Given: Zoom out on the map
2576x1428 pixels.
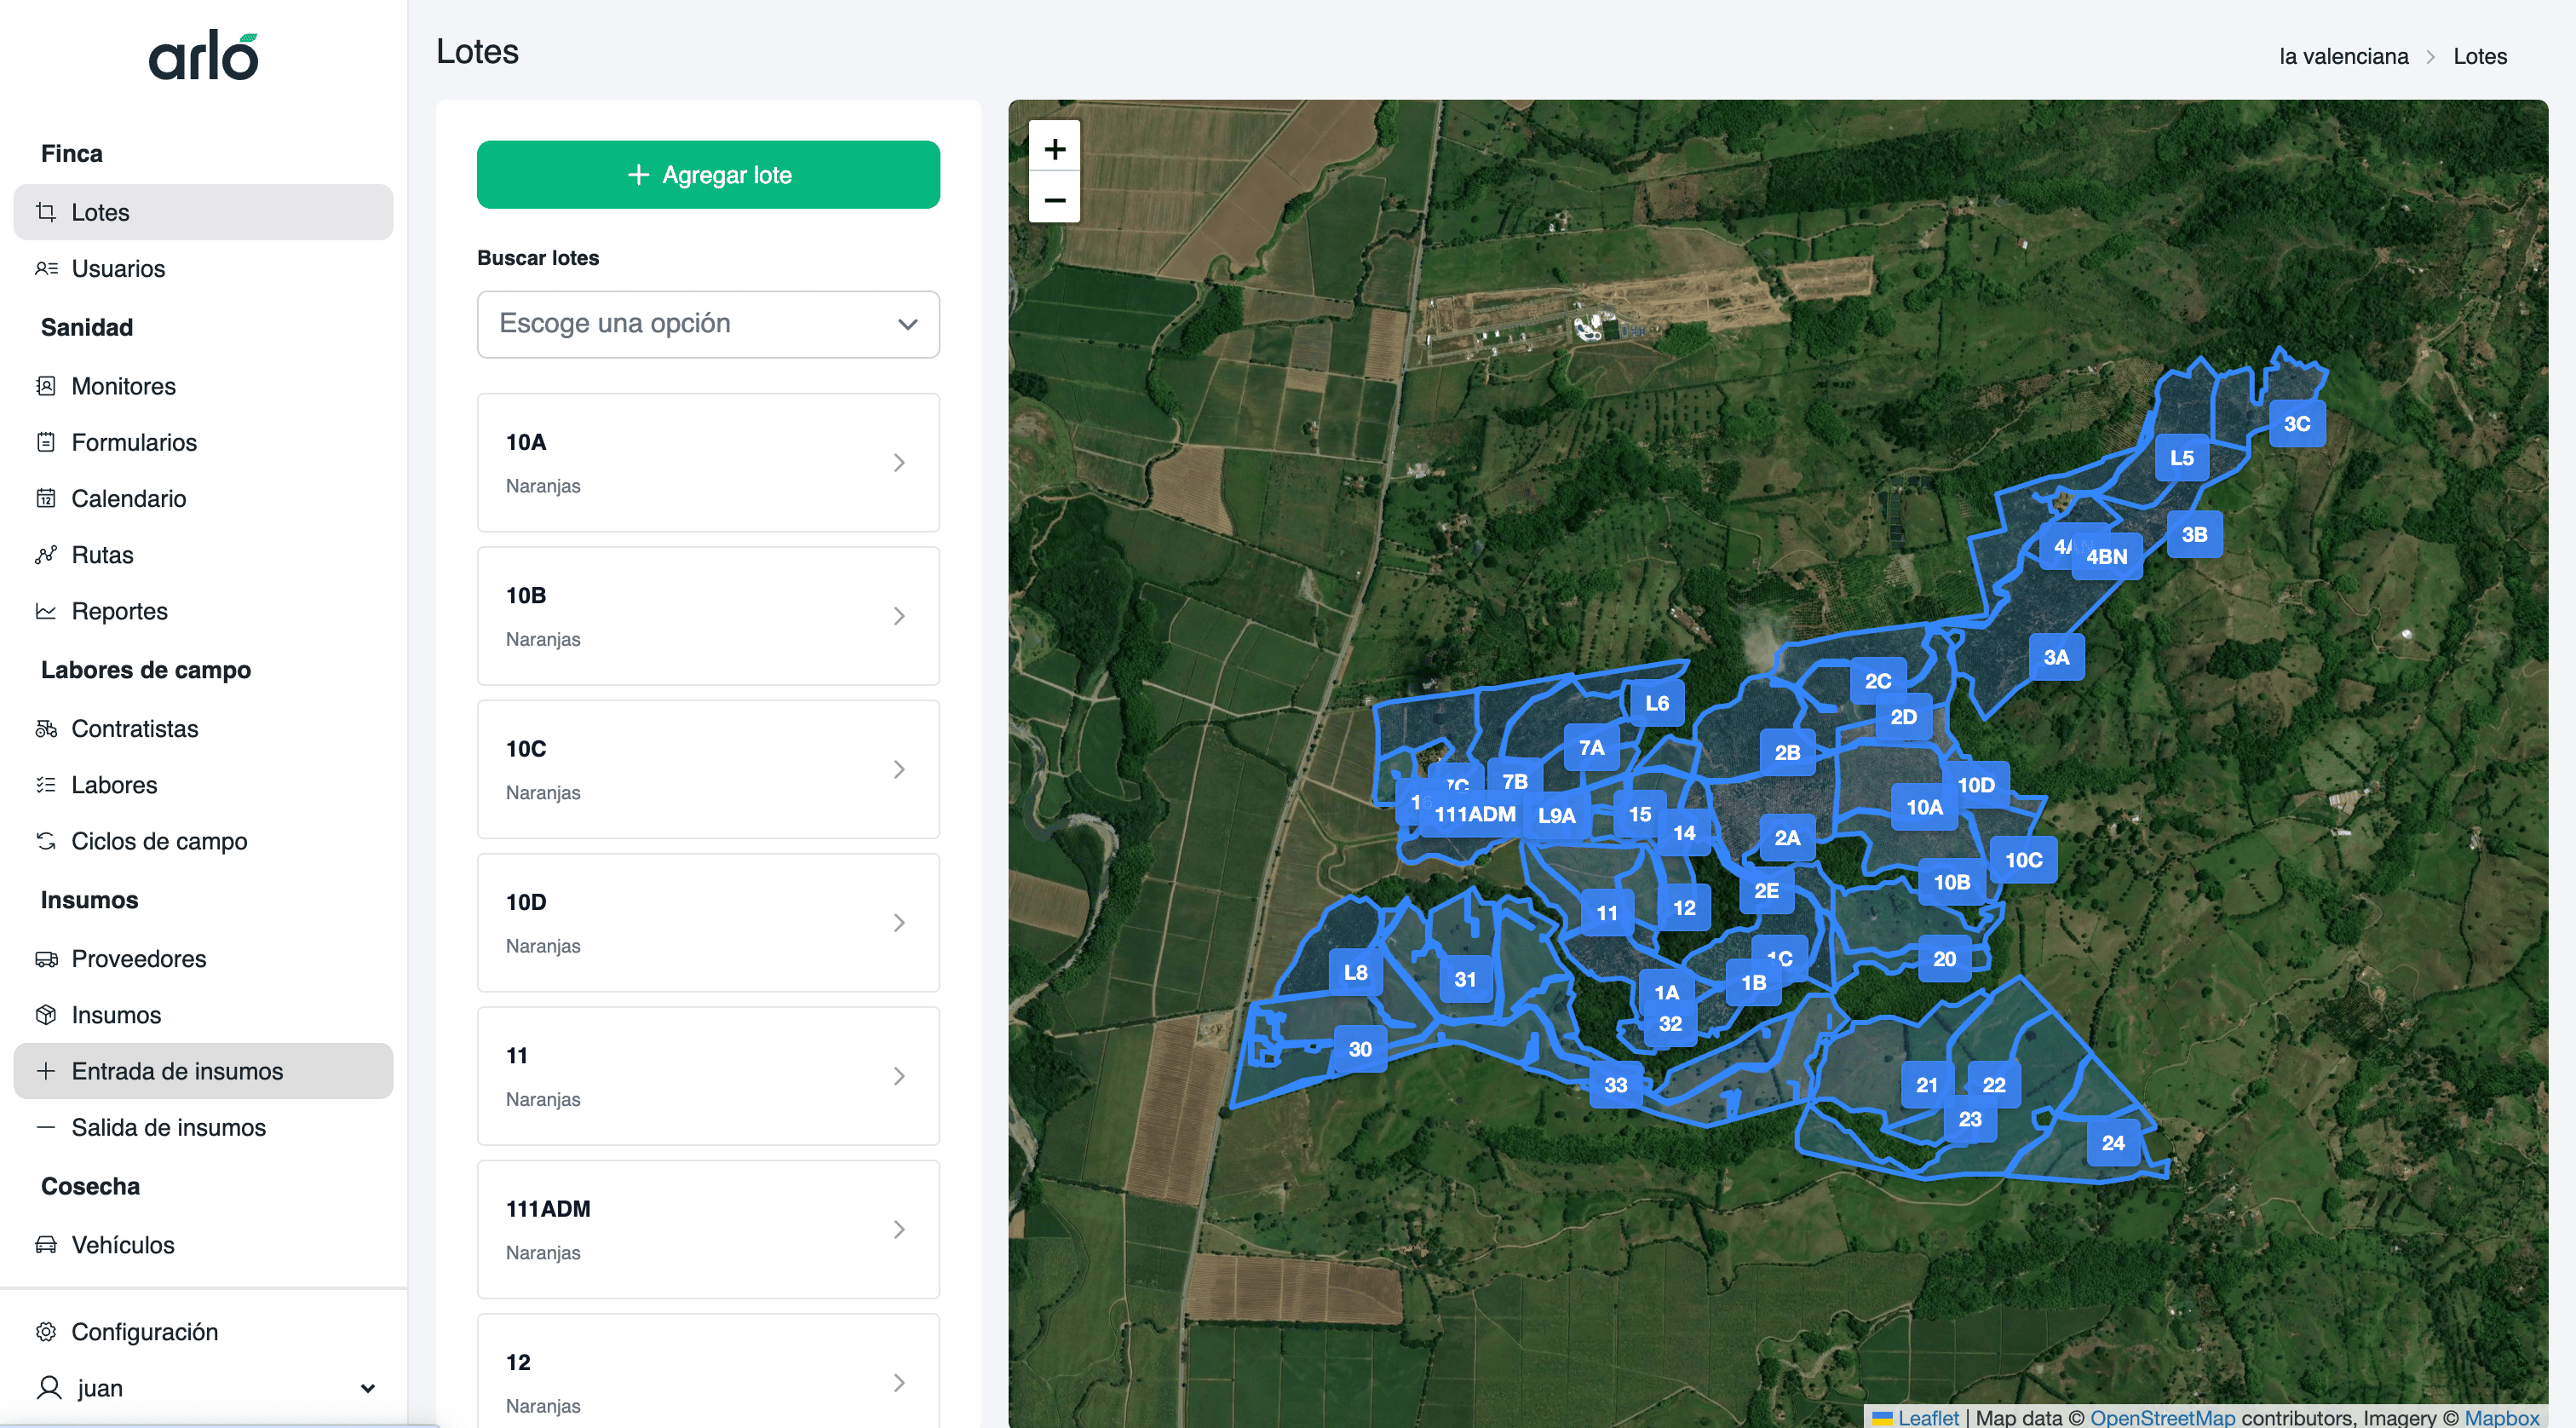Looking at the screenshot, I should coord(1054,200).
